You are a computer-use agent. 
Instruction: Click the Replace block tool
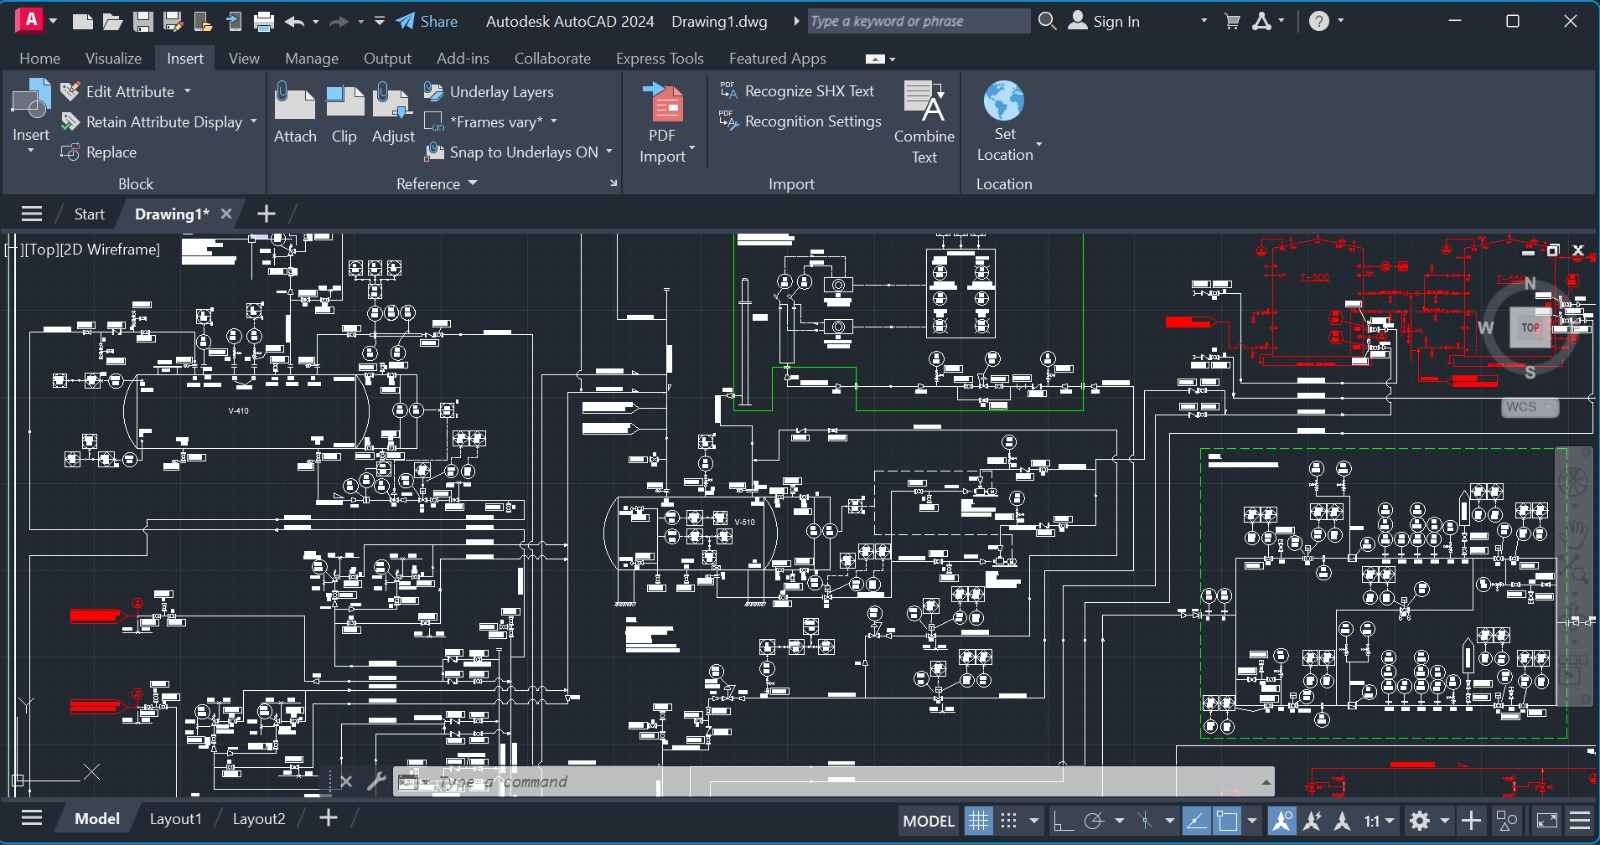pyautogui.click(x=99, y=152)
